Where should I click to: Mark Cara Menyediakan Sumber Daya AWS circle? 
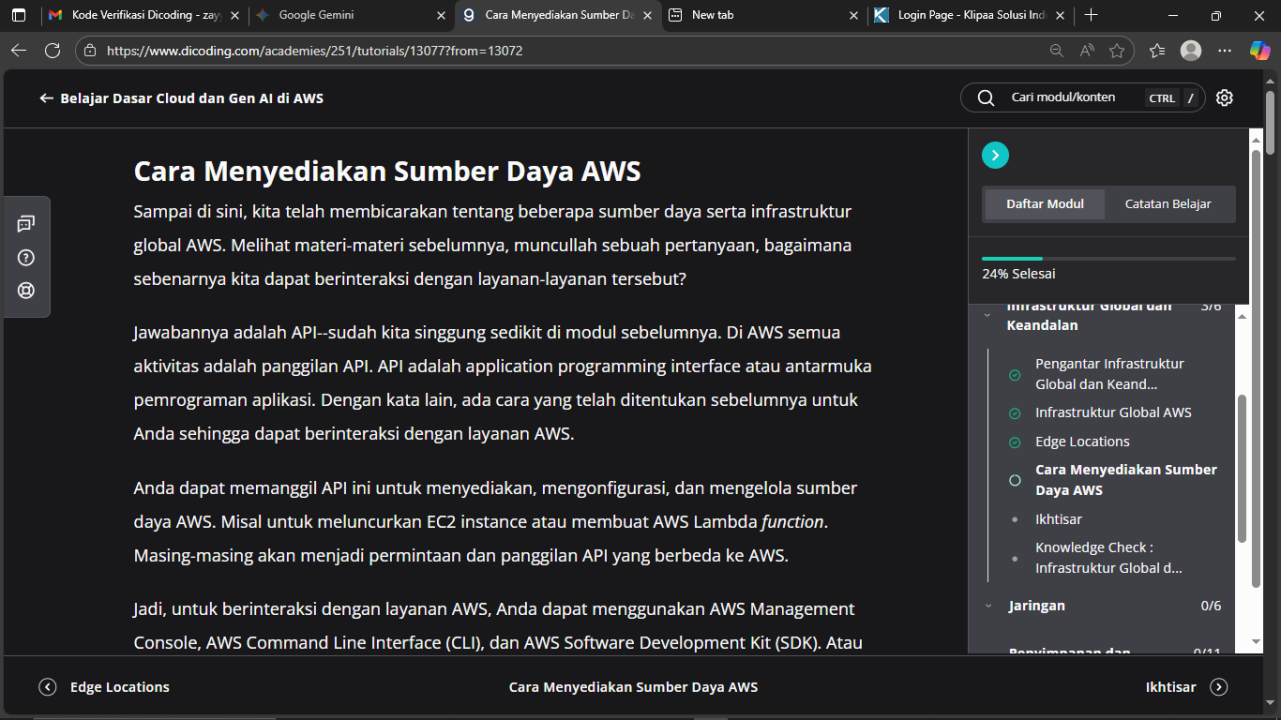[x=1015, y=480]
